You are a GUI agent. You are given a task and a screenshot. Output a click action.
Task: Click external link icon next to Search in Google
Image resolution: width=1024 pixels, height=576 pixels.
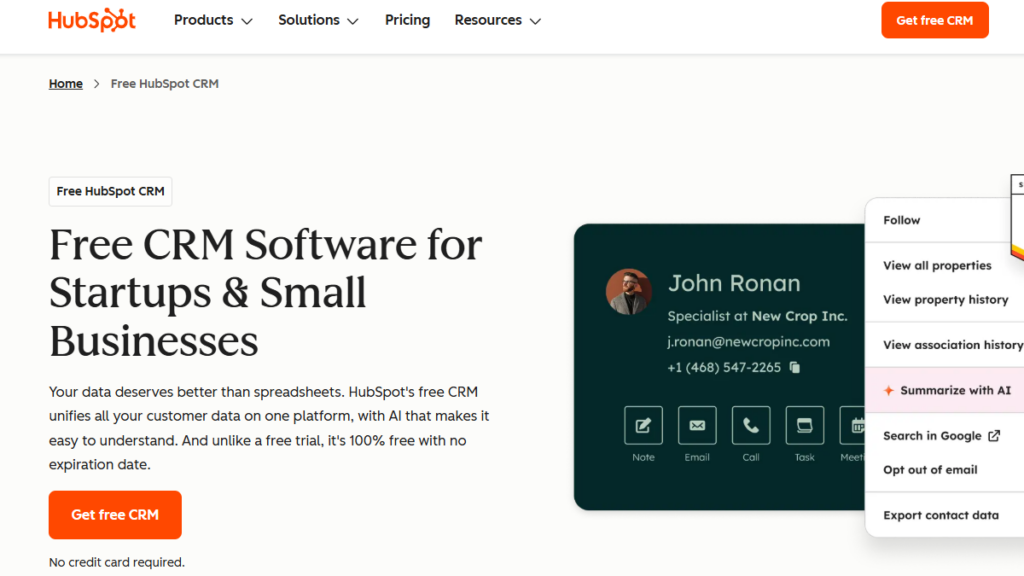coord(994,436)
